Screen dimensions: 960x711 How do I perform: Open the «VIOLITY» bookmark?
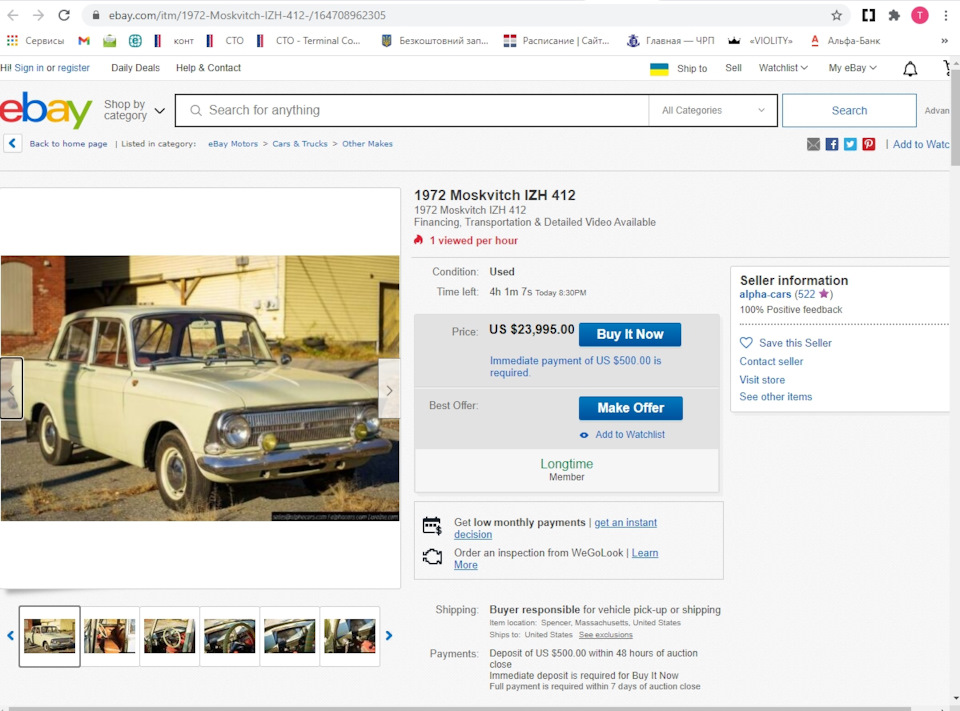pyautogui.click(x=760, y=40)
